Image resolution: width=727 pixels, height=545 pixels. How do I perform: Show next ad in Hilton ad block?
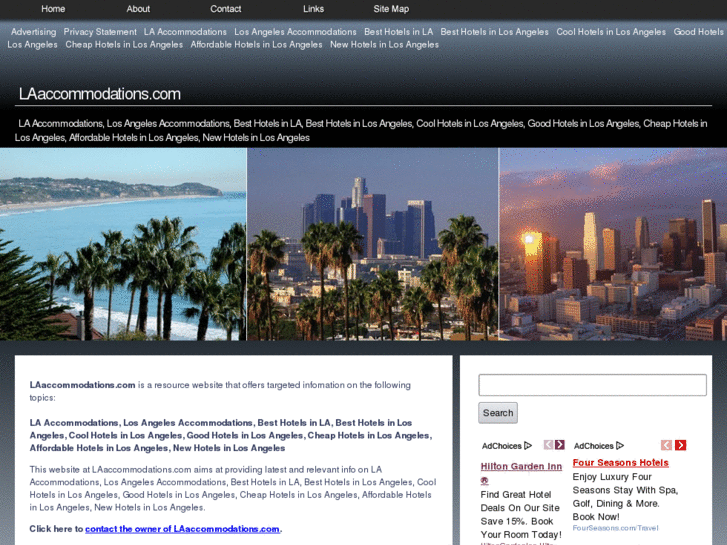tap(560, 445)
